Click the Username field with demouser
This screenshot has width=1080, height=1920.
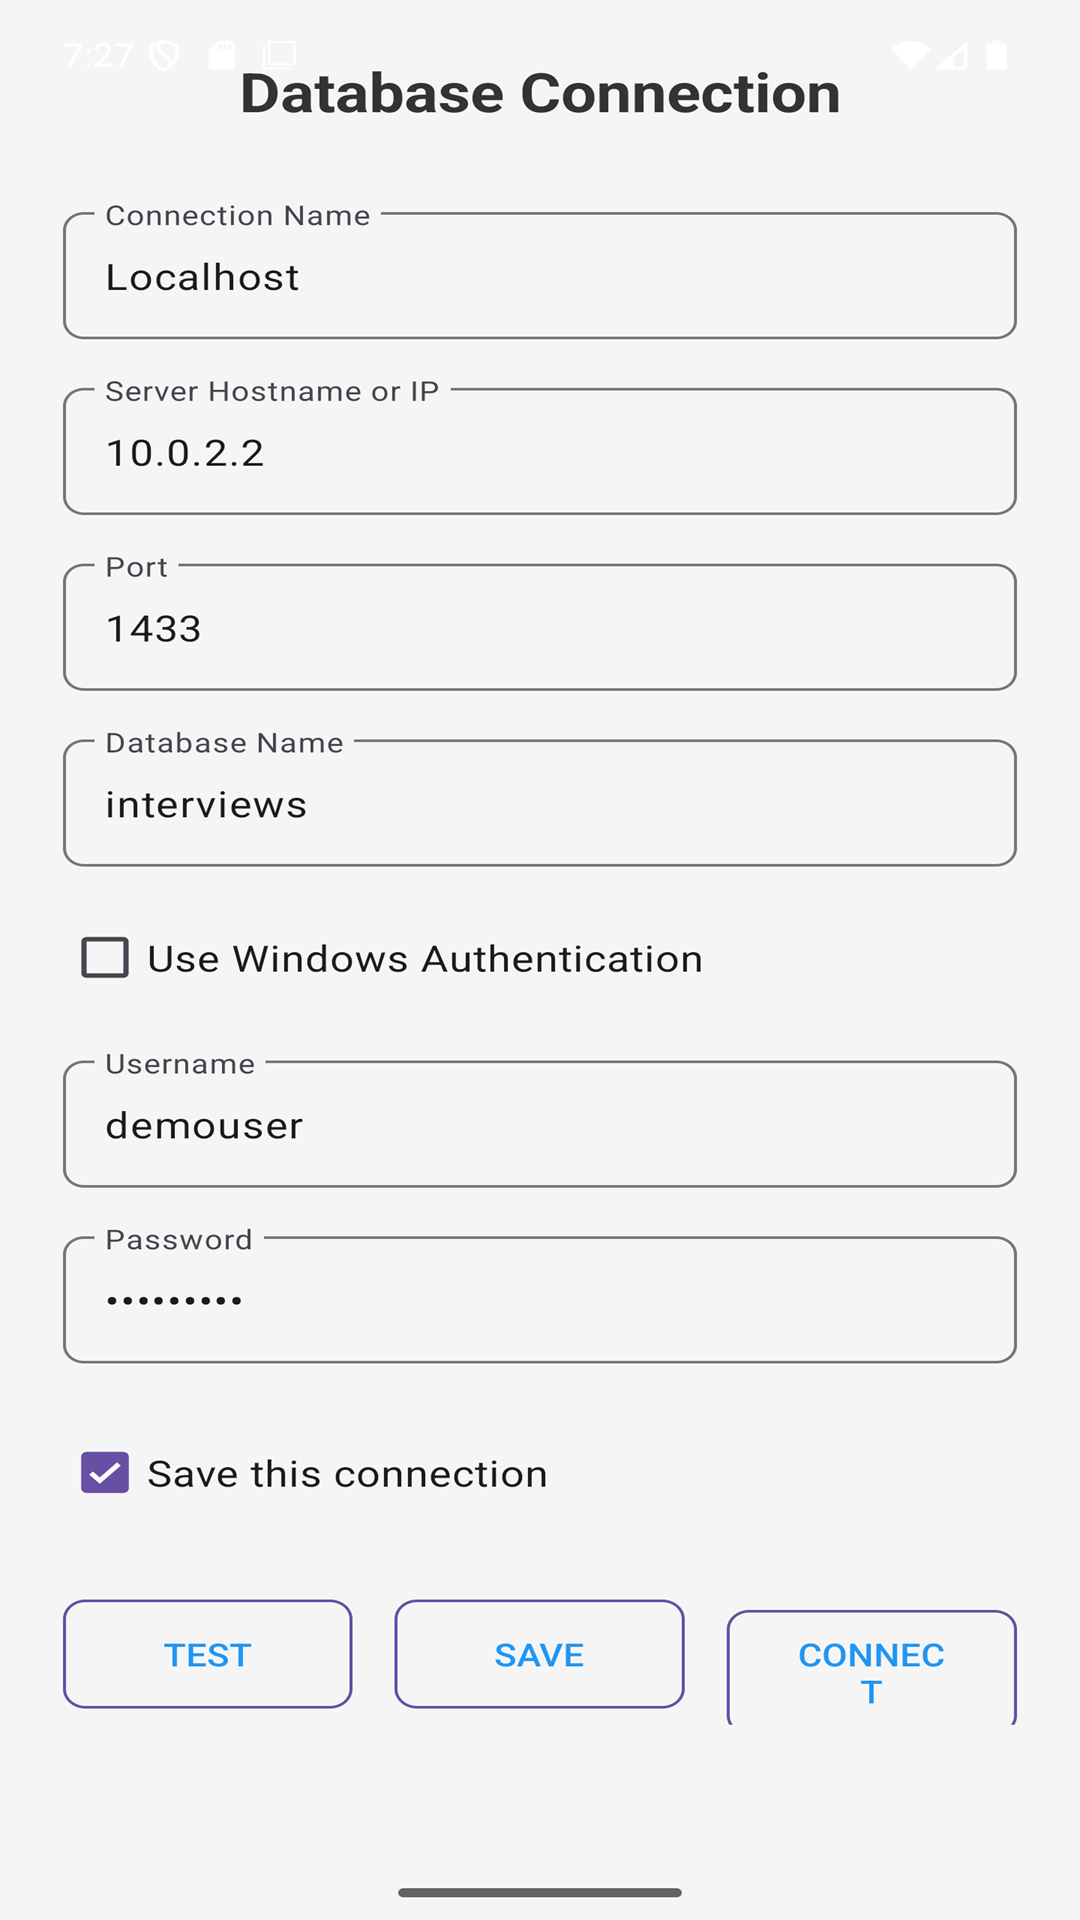pyautogui.click(x=540, y=1126)
